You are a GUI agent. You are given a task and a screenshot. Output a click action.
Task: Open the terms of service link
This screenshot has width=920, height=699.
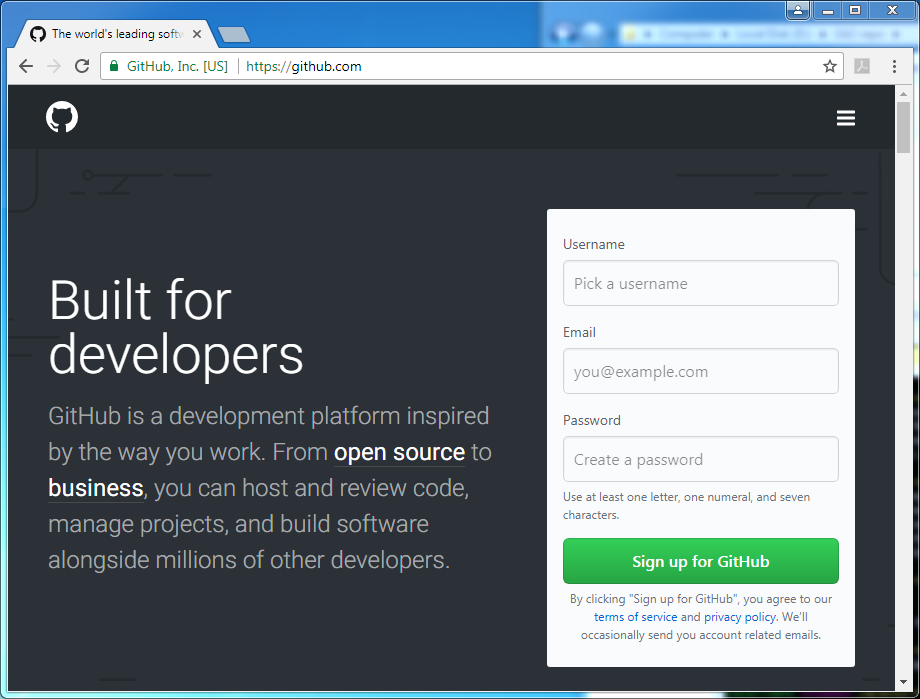(x=635, y=617)
